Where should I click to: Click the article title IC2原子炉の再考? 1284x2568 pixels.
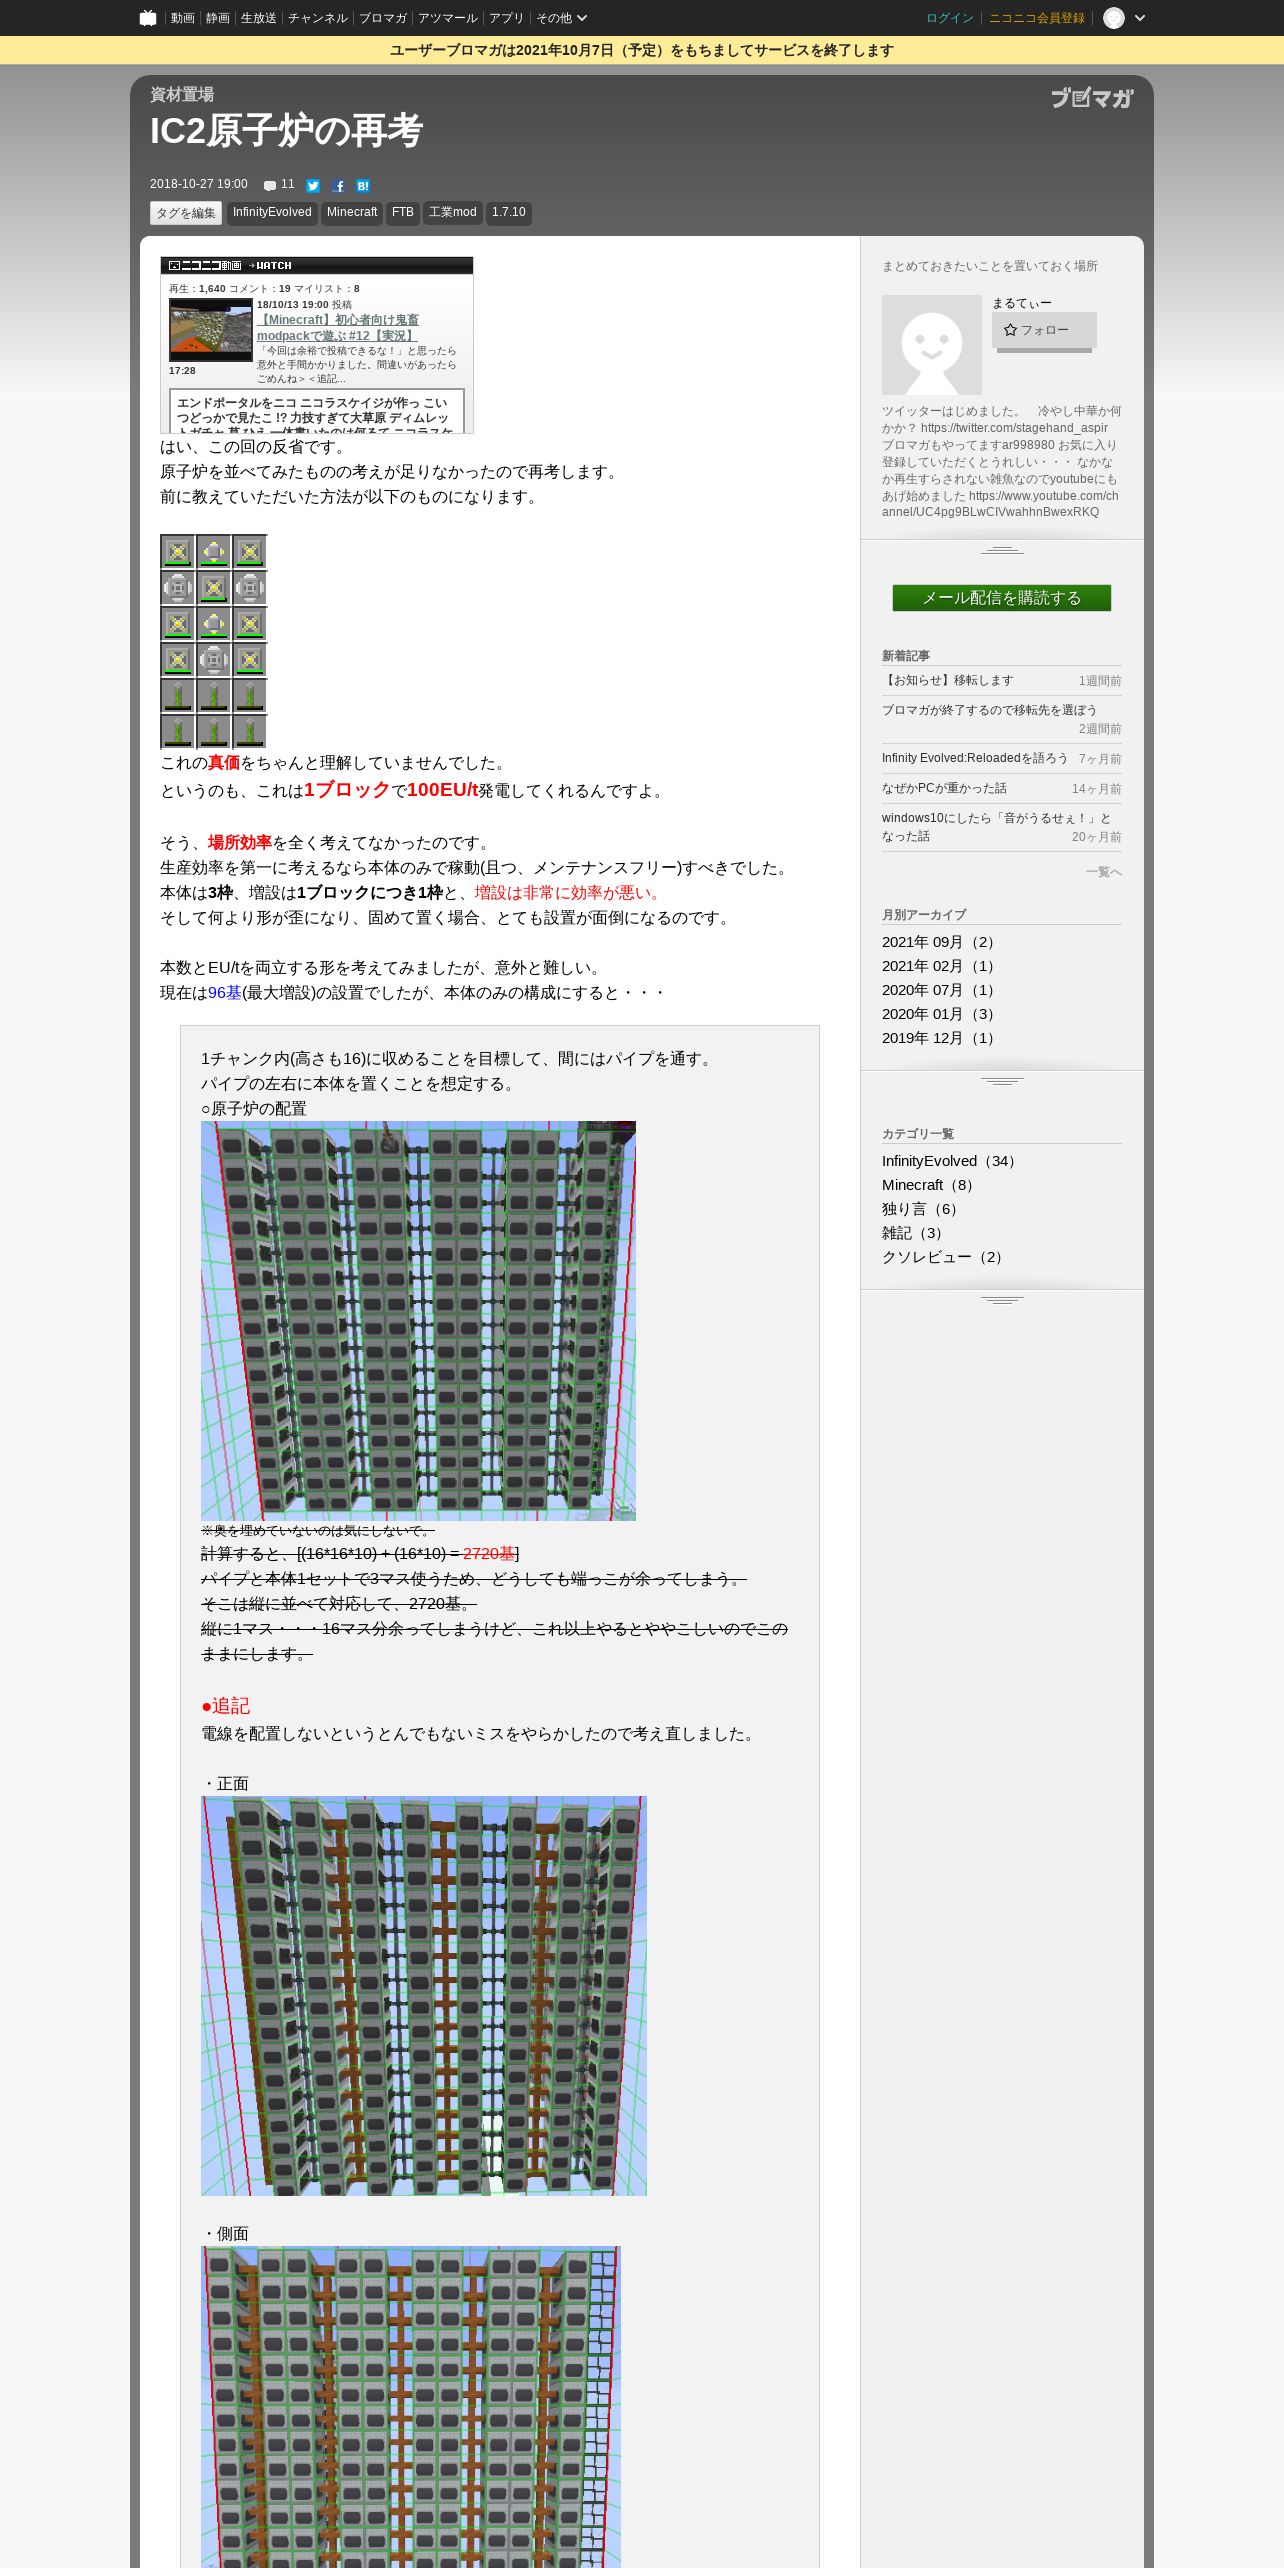[286, 131]
